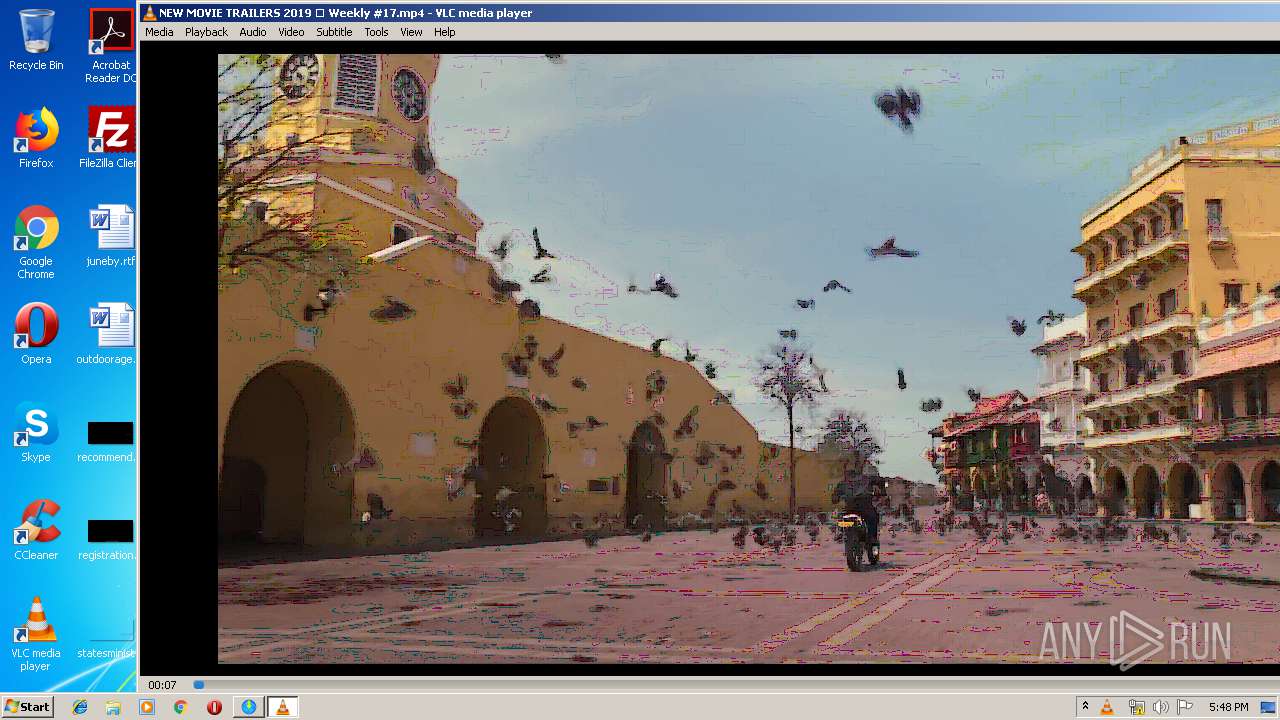
Task: Click the seek bar position handle
Action: pos(199,685)
